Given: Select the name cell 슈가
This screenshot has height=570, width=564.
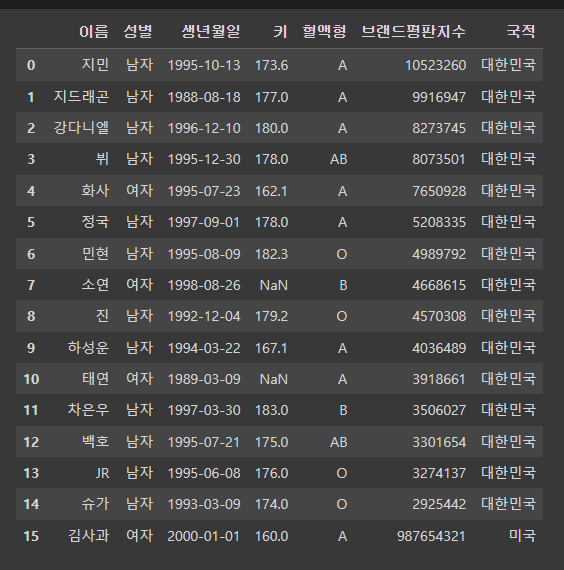Looking at the screenshot, I should 95,504.
